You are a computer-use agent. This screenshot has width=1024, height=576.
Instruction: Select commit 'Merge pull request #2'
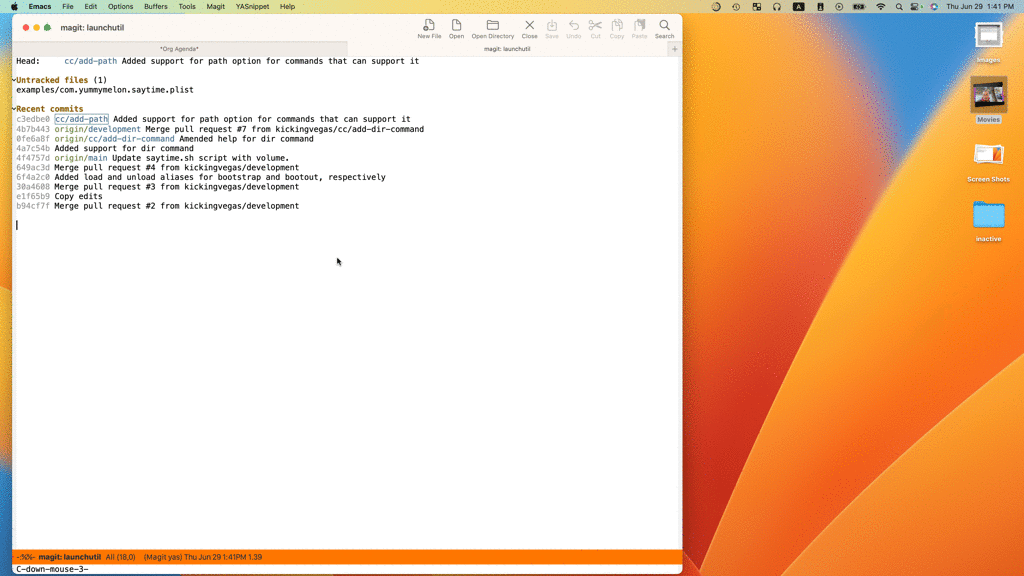click(x=176, y=206)
